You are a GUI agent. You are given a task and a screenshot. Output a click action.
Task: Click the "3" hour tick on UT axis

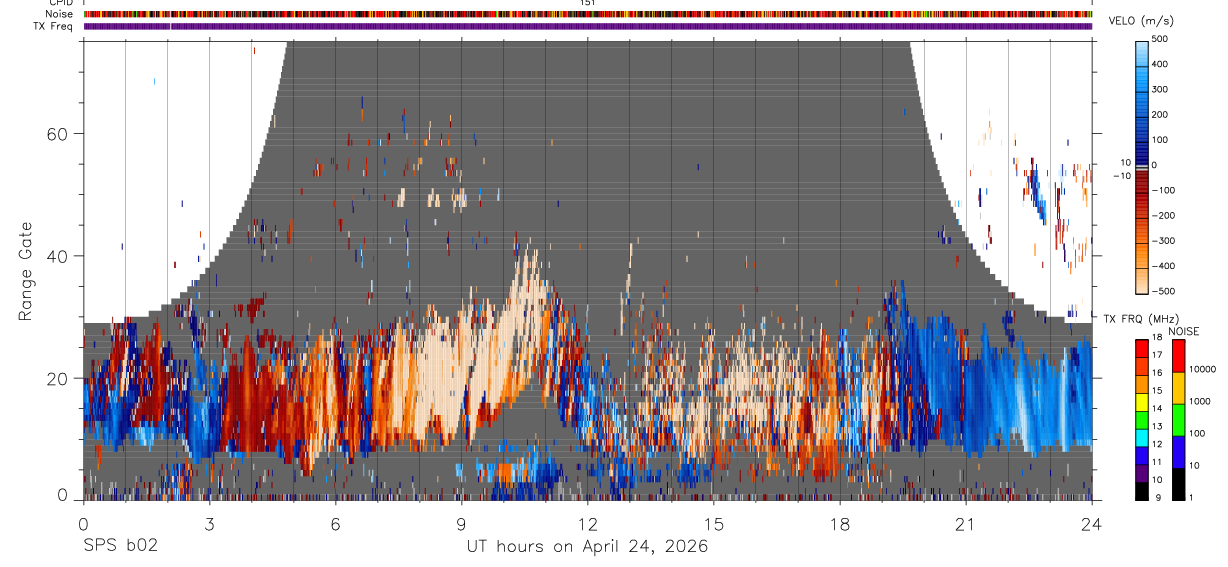click(x=209, y=523)
